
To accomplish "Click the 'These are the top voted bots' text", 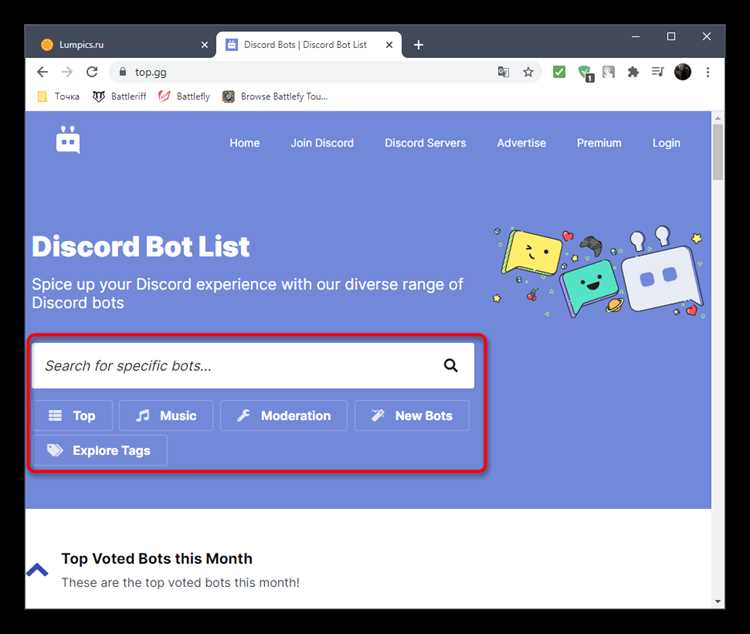I will pyautogui.click(x=180, y=583).
